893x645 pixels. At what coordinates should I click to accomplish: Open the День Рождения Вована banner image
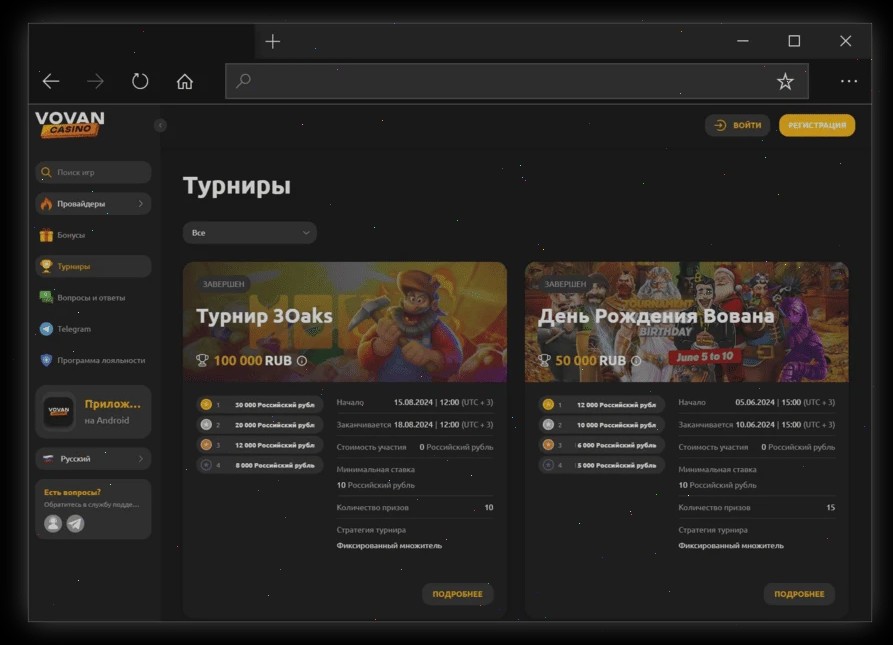[686, 322]
